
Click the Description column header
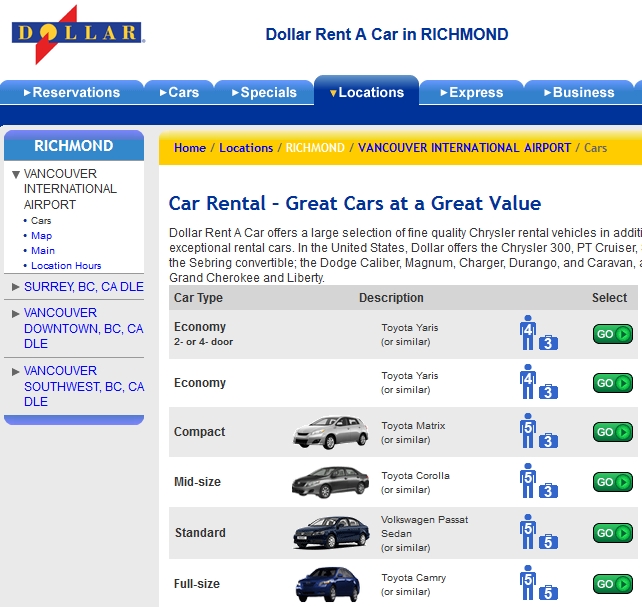coord(391,298)
